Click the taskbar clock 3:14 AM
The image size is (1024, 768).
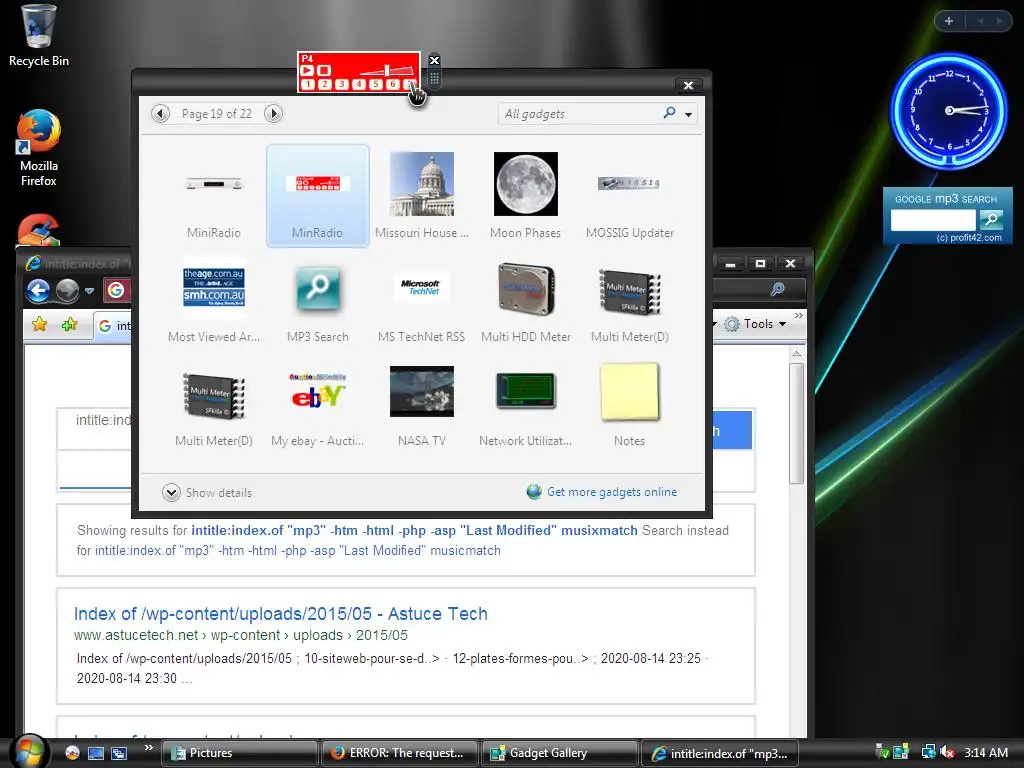tap(985, 752)
